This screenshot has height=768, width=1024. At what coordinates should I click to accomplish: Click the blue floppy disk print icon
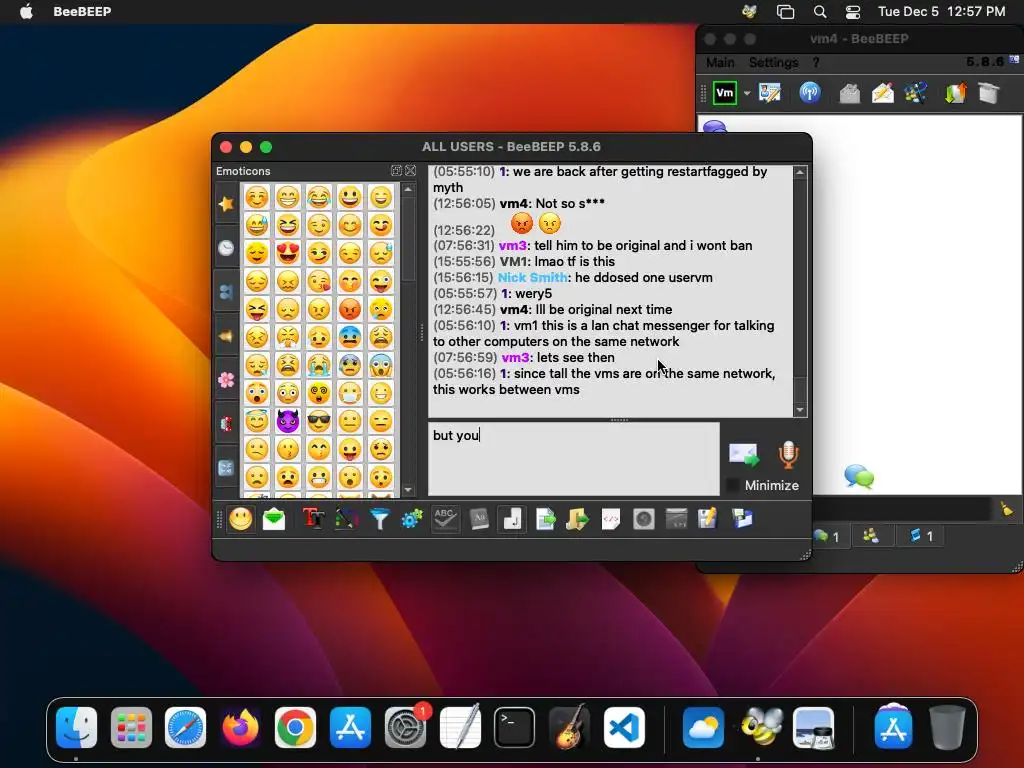pyautogui.click(x=743, y=519)
